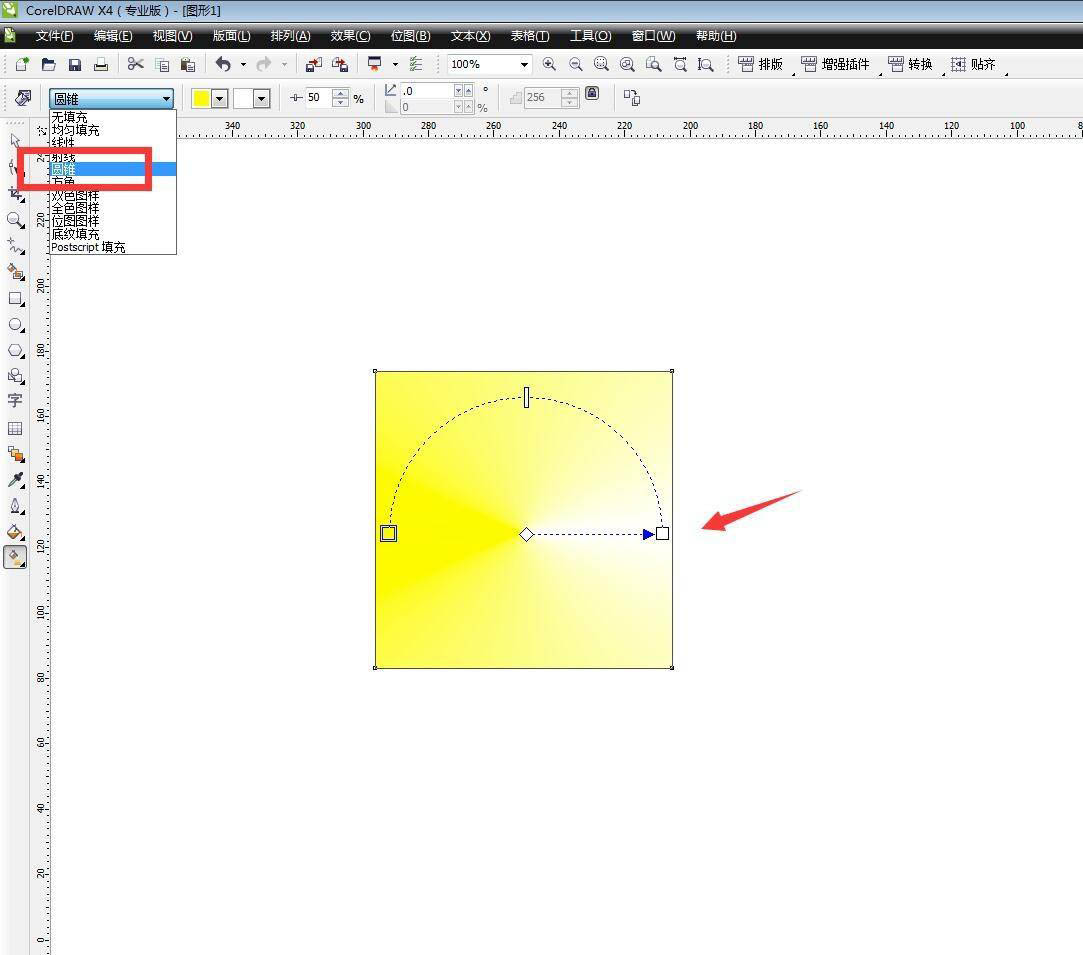Expand the yellow start color dropdown
This screenshot has width=1083, height=955.
coord(219,98)
